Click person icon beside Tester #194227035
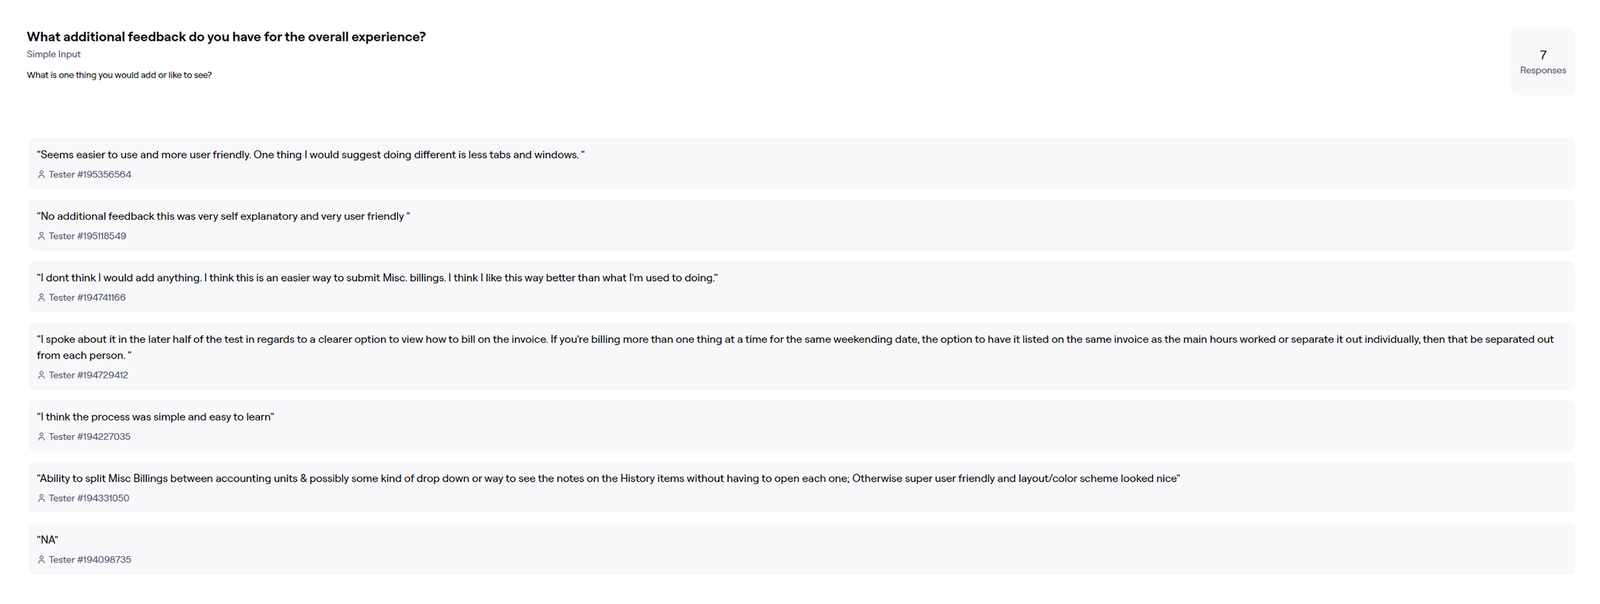This screenshot has height=604, width=1600. [x=41, y=437]
